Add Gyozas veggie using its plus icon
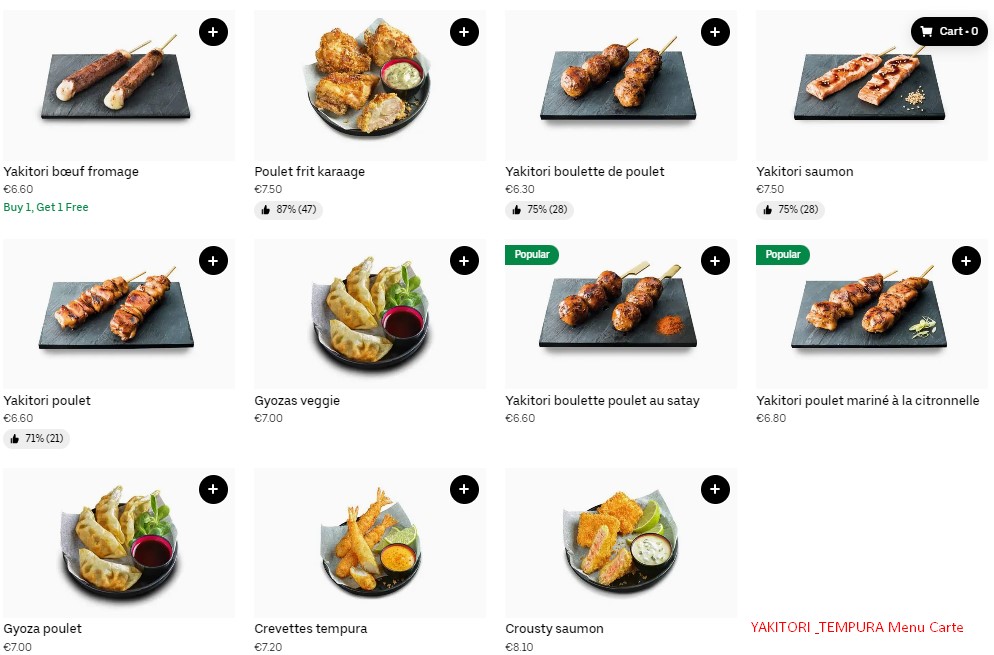 click(464, 261)
